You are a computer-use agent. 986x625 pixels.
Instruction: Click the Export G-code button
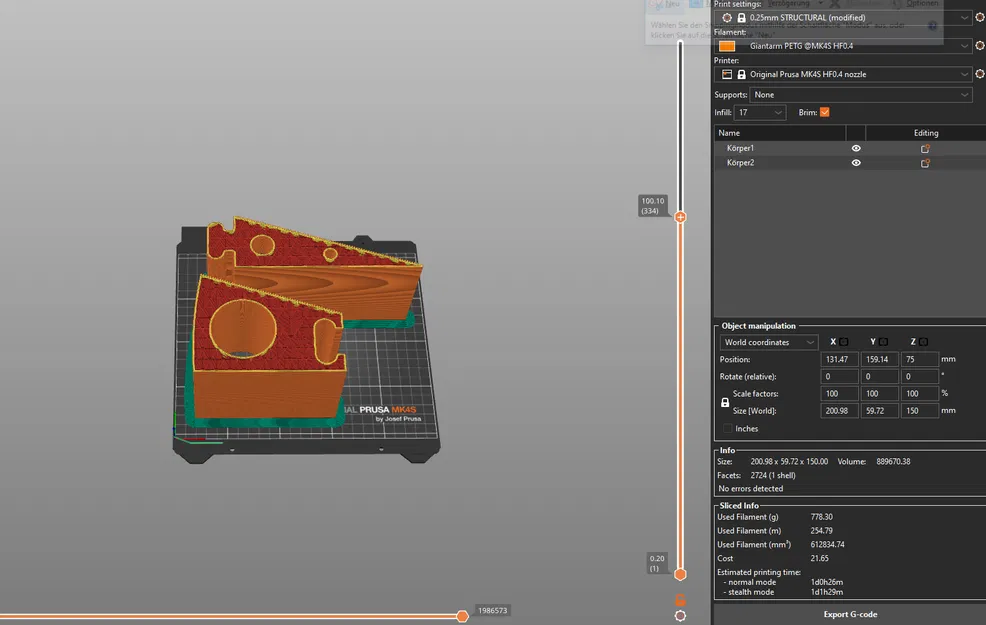pyautogui.click(x=850, y=614)
